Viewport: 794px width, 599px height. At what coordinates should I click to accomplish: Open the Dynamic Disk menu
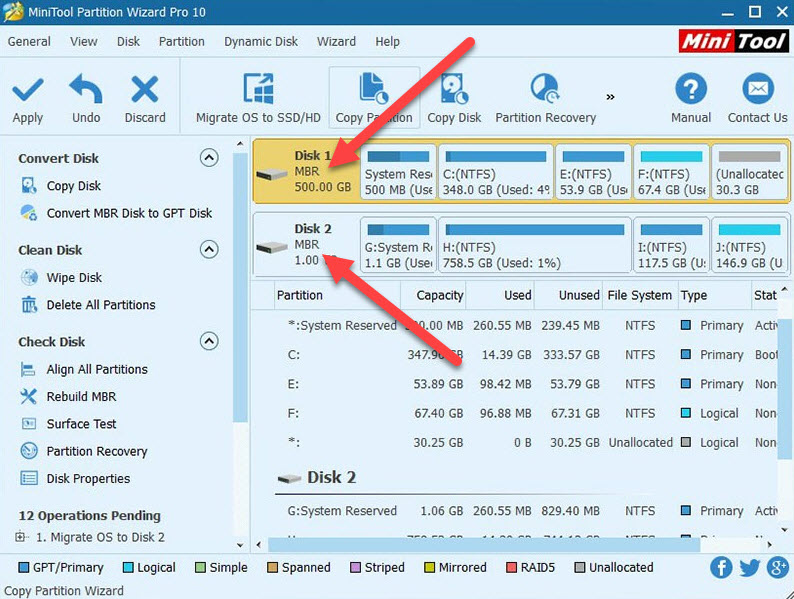coord(261,41)
